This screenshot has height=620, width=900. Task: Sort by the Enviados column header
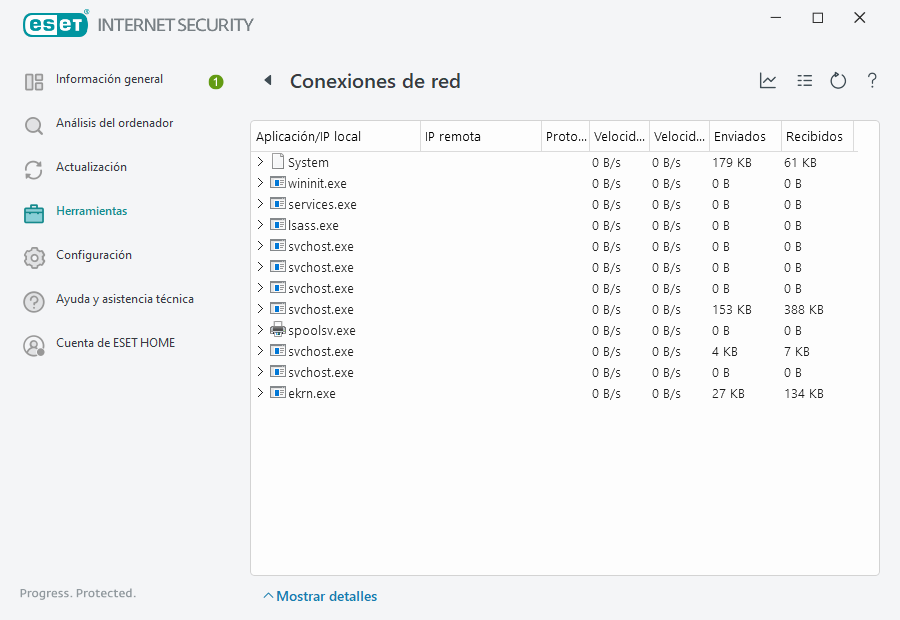point(740,136)
